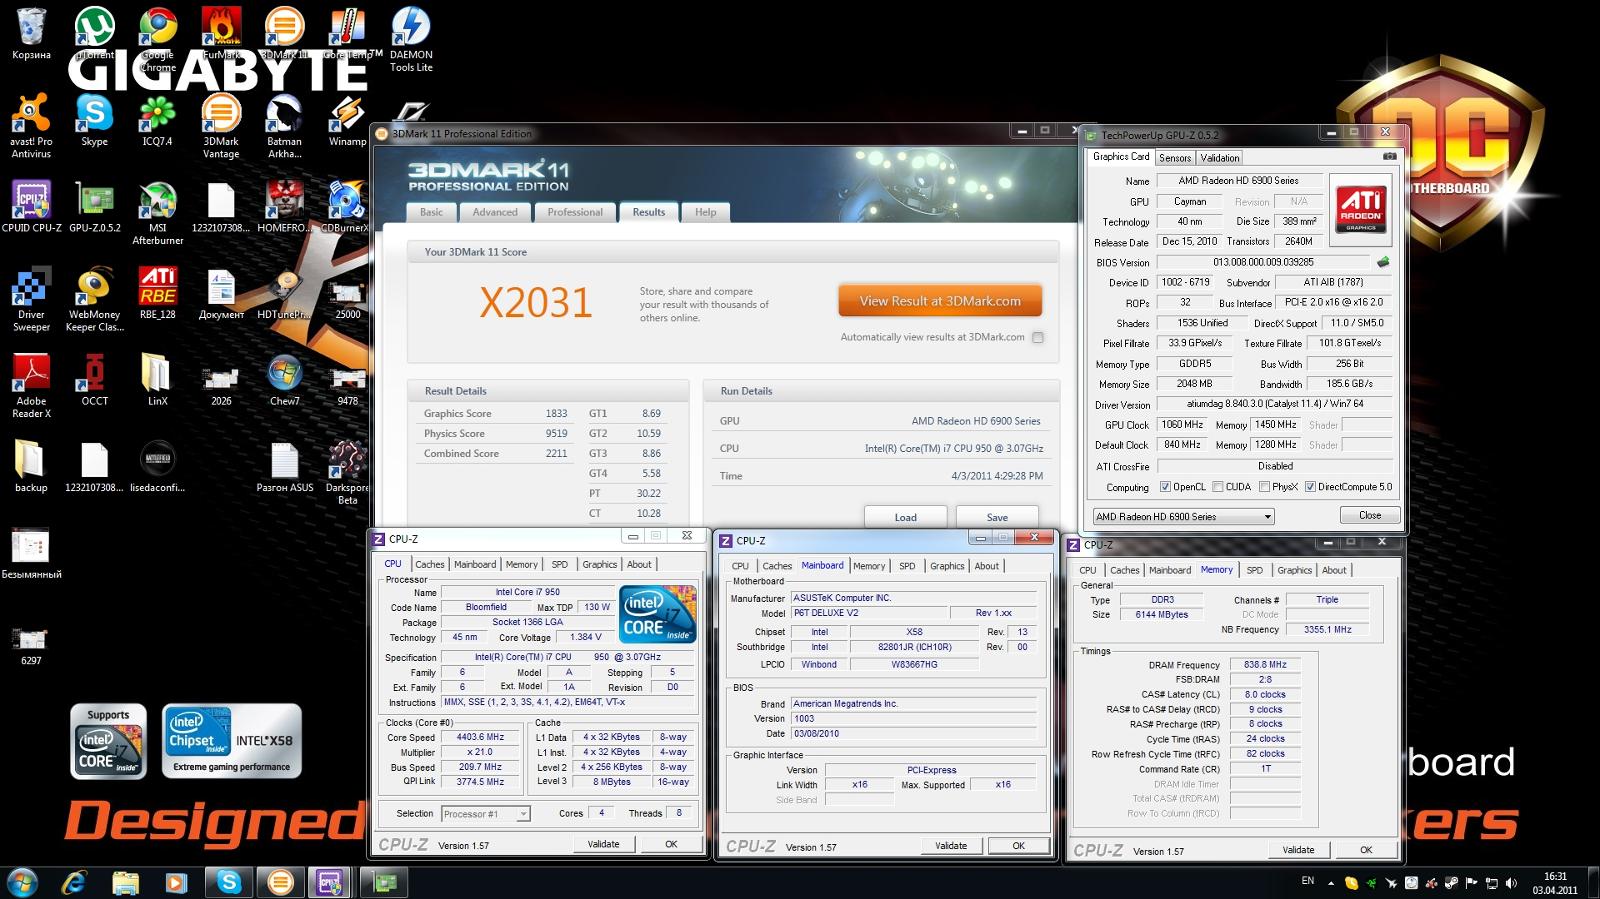Click the Windows Start button
1600x899 pixels.
pos(22,882)
